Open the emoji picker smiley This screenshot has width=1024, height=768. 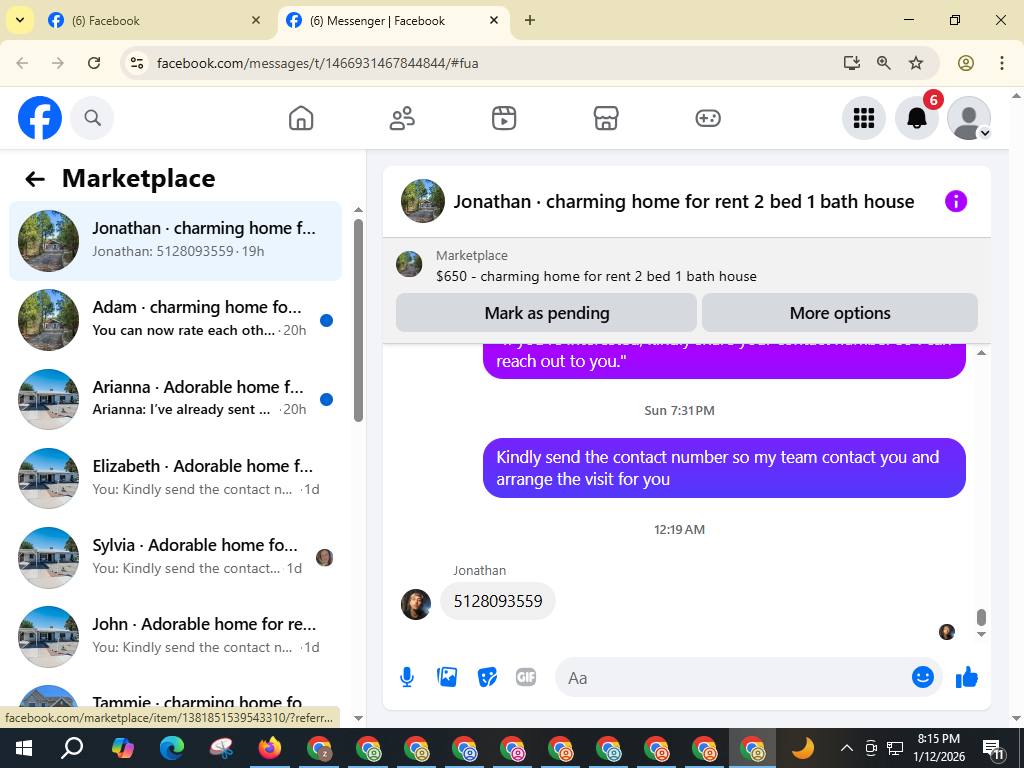923,677
